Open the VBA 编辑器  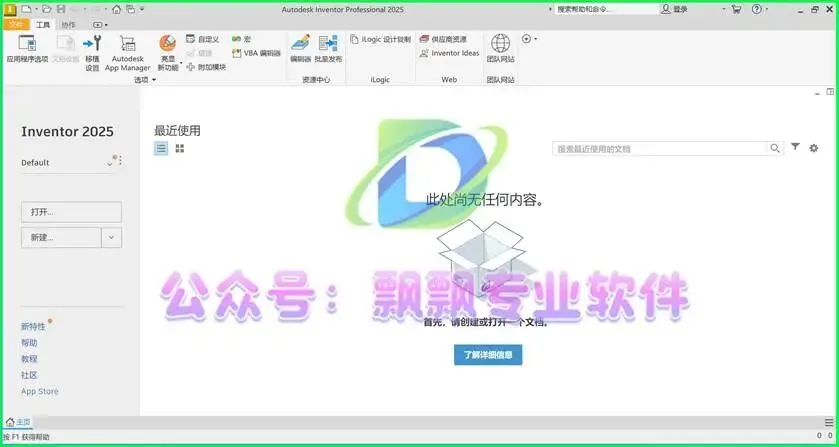tap(256, 53)
